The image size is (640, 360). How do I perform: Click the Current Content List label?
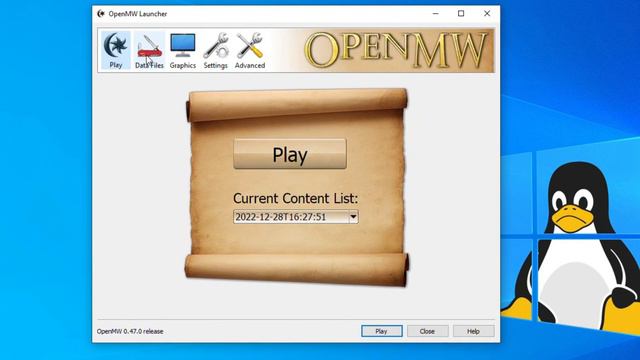coord(296,198)
